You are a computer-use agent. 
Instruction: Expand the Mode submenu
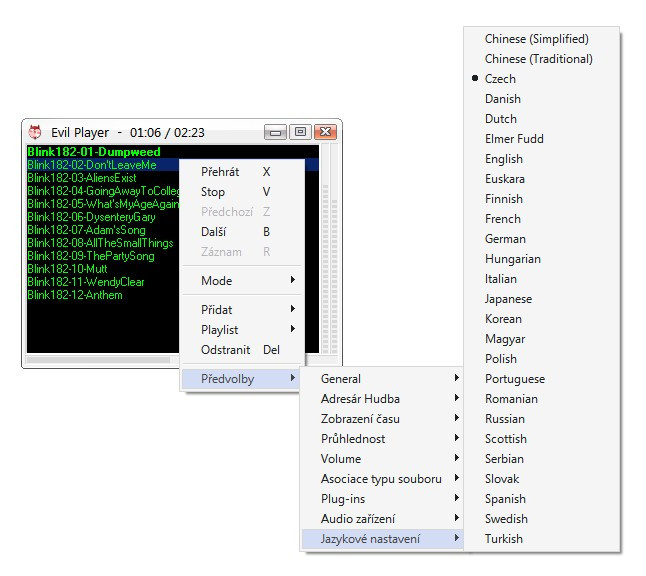click(242, 281)
